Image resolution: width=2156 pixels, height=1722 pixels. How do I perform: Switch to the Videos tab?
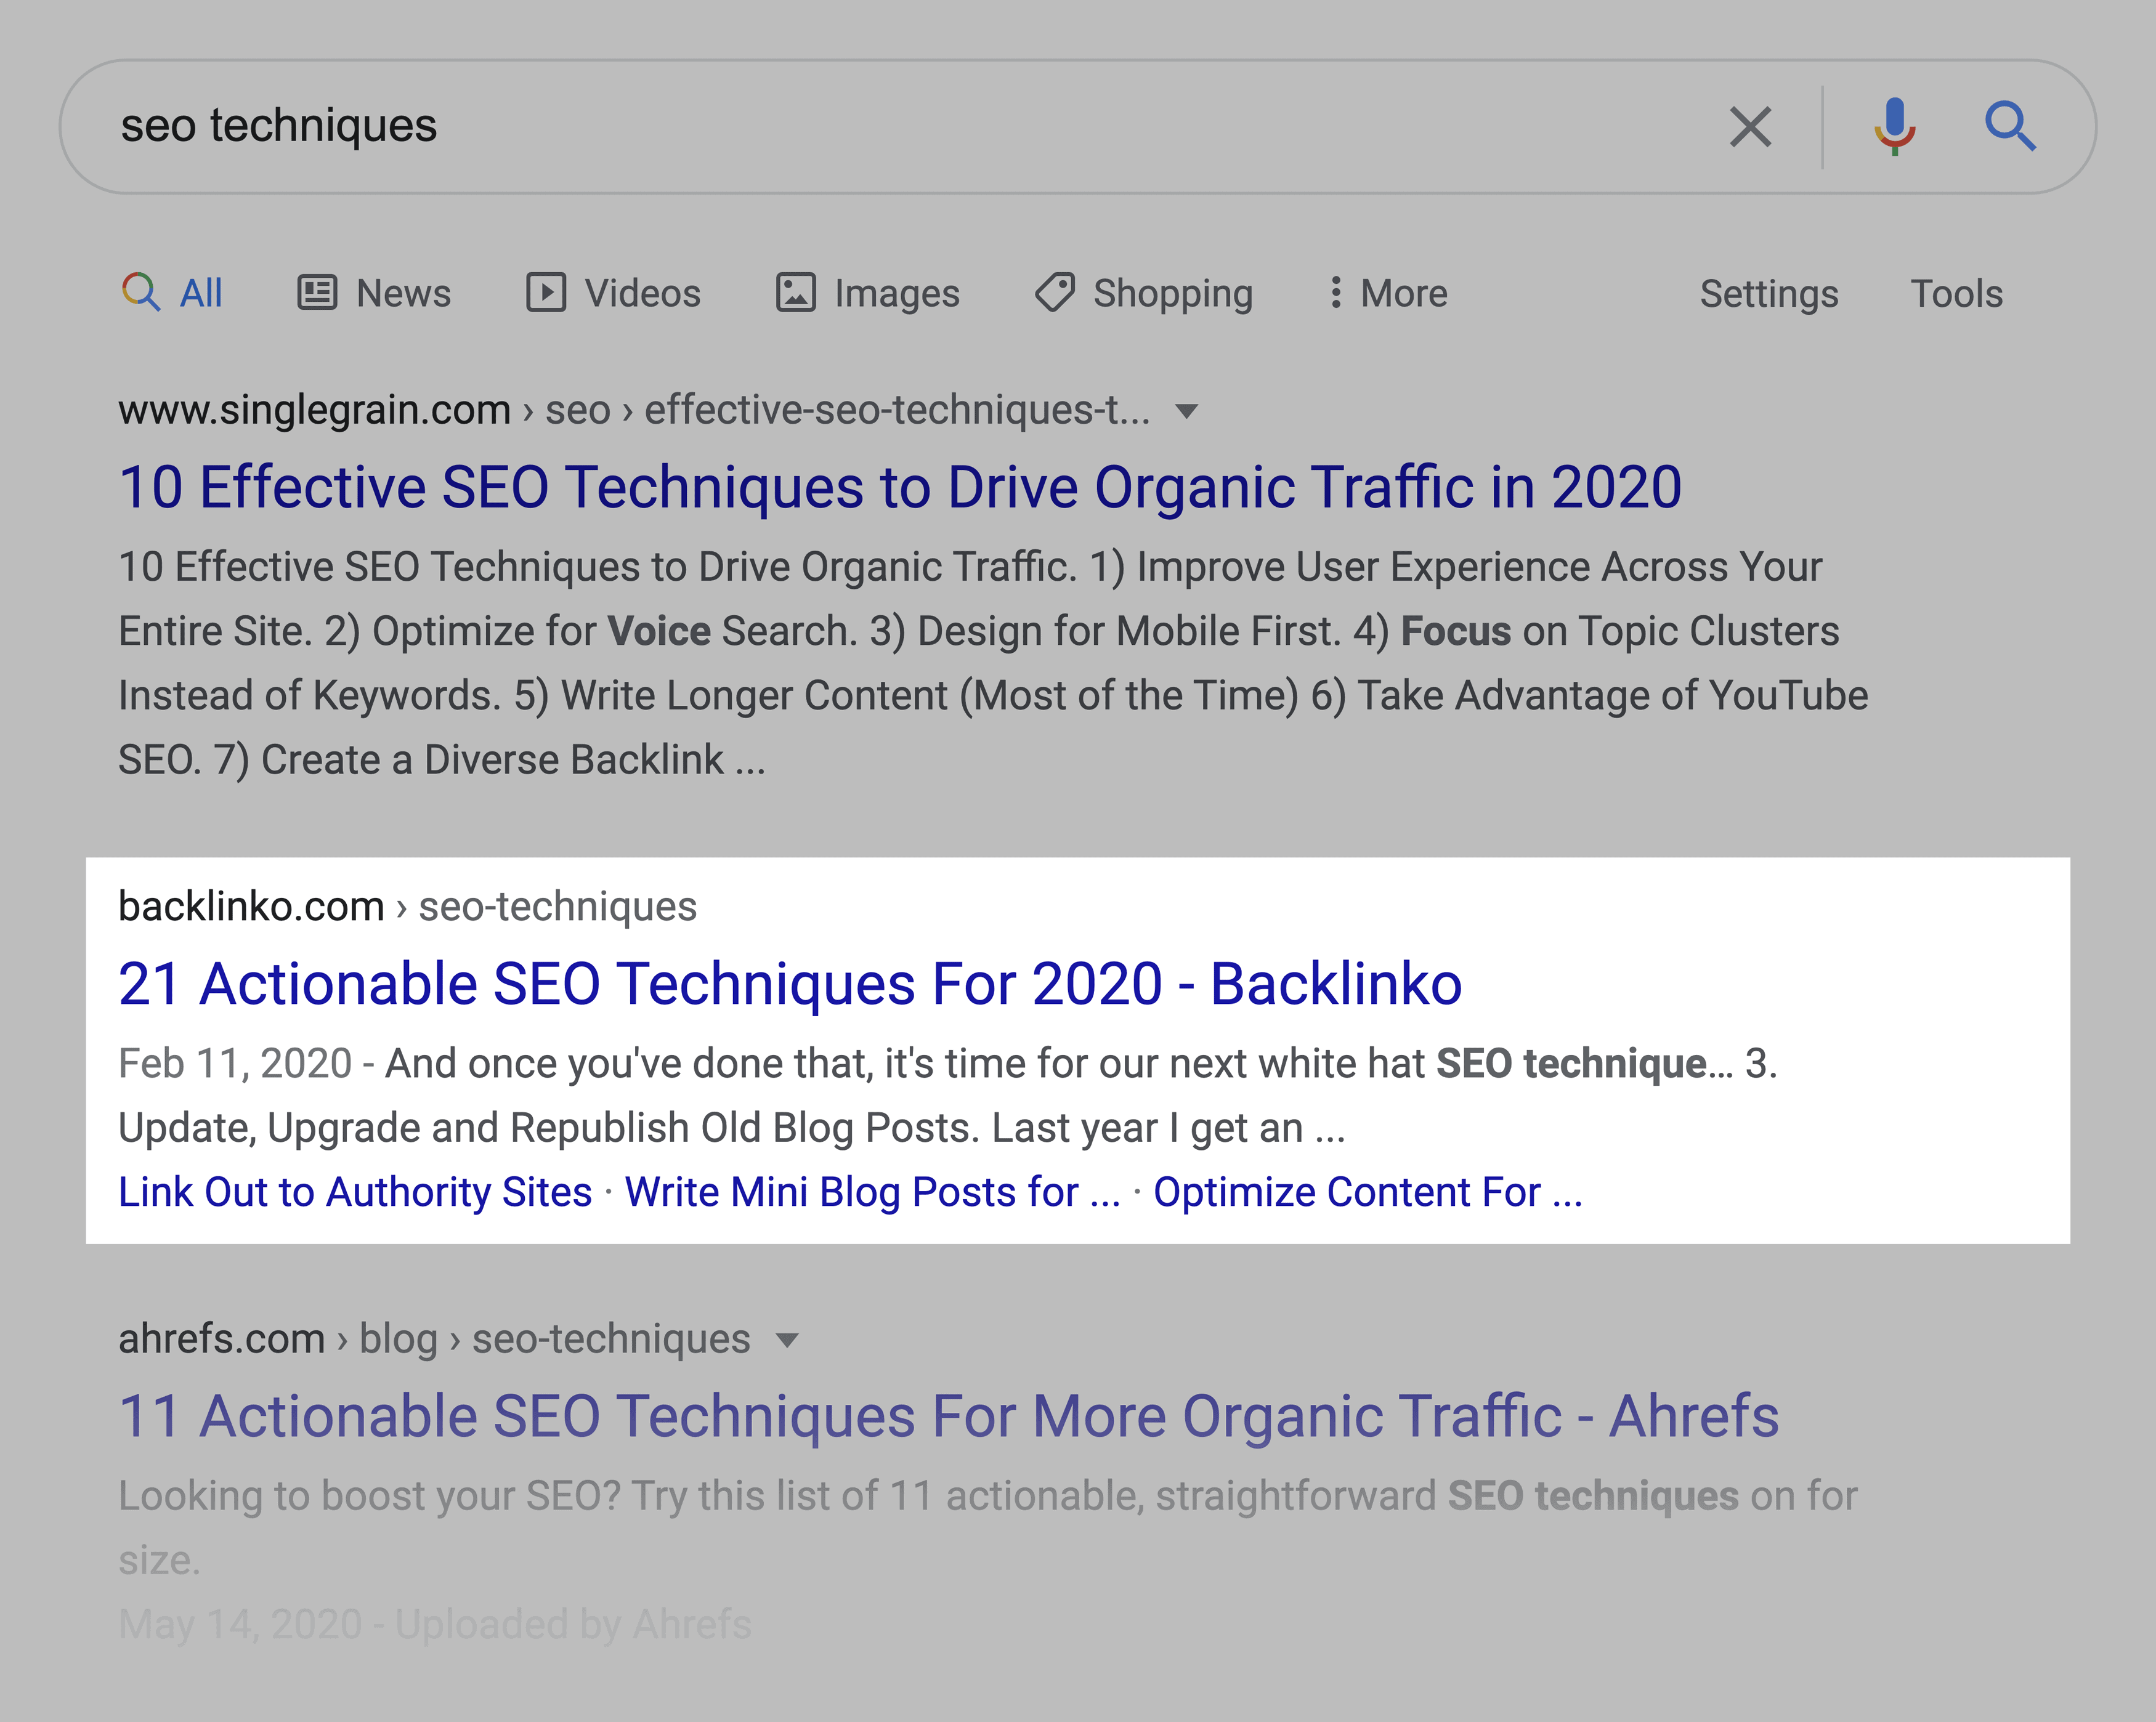613,293
